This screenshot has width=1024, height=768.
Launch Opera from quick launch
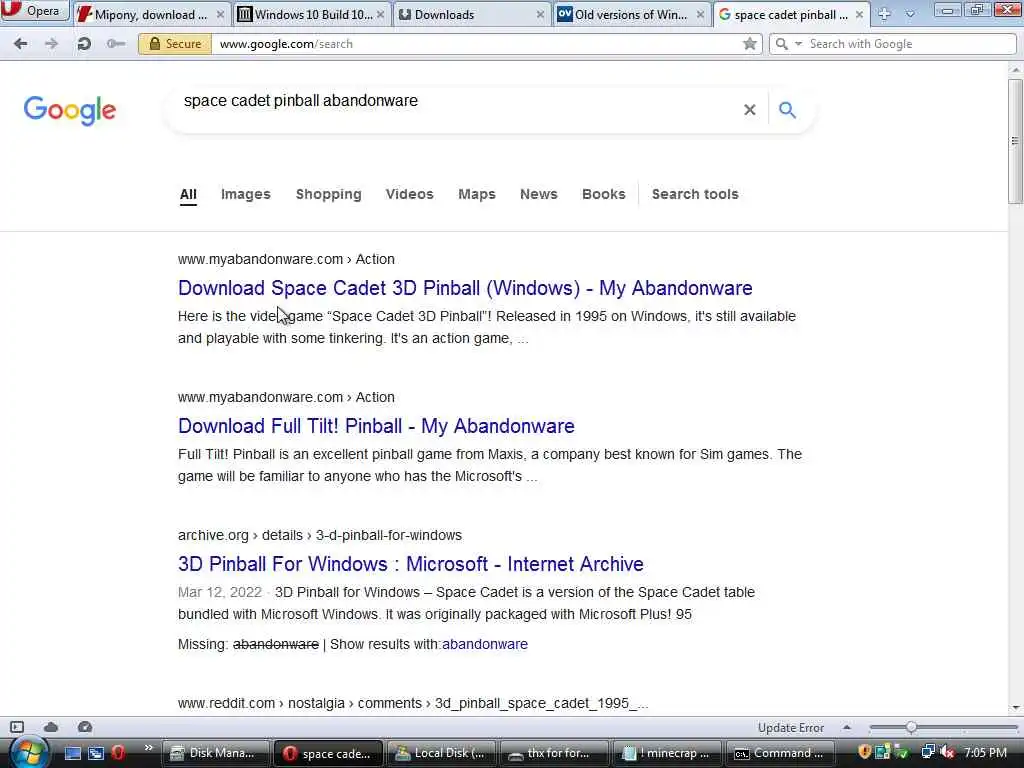click(118, 753)
